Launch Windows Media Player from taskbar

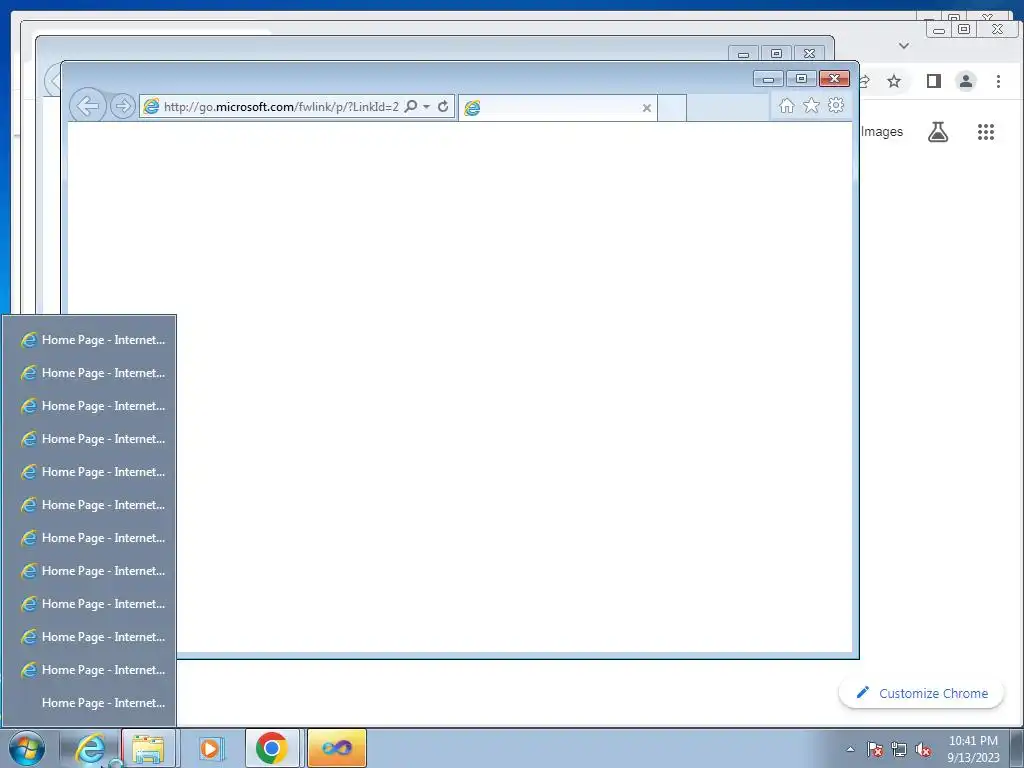click(211, 748)
